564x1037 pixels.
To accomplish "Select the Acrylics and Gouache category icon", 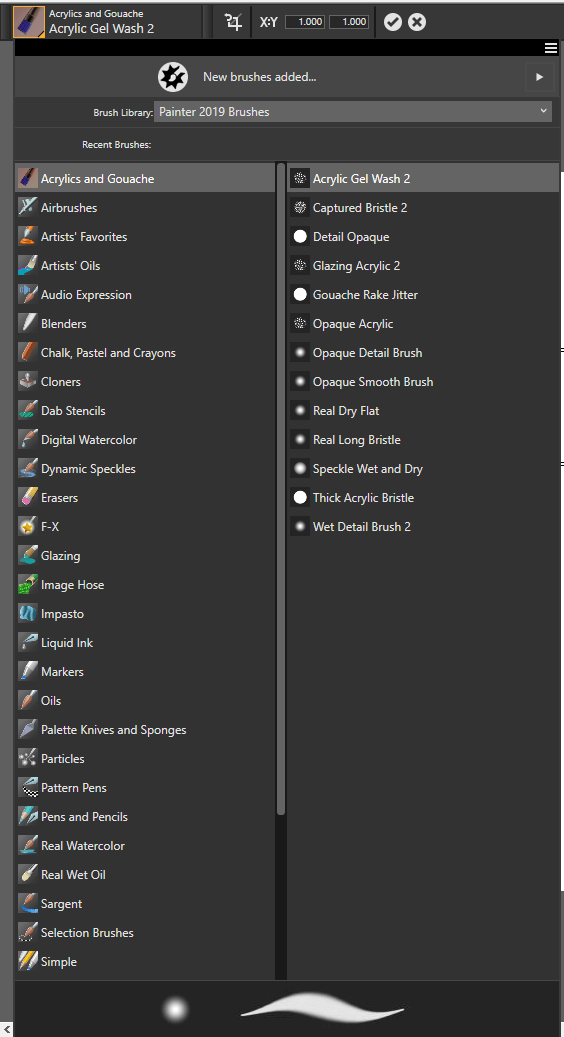I will point(28,179).
